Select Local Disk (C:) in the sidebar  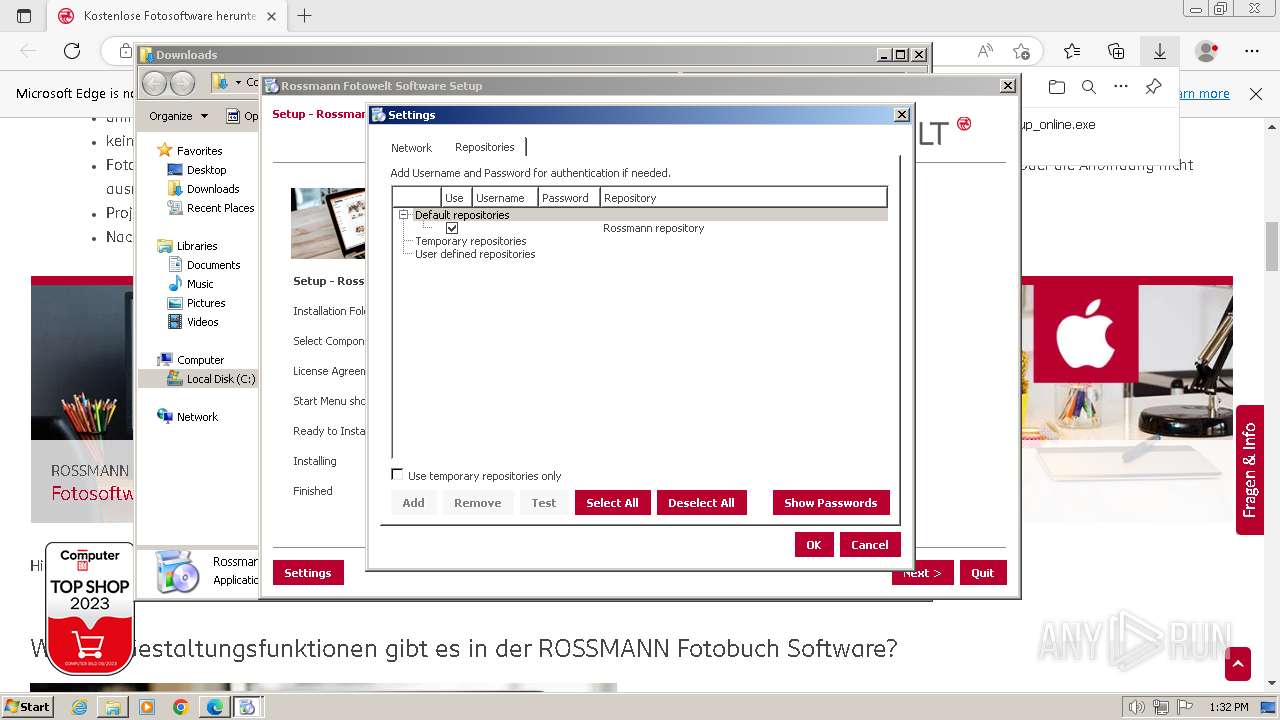pyautogui.click(x=220, y=379)
